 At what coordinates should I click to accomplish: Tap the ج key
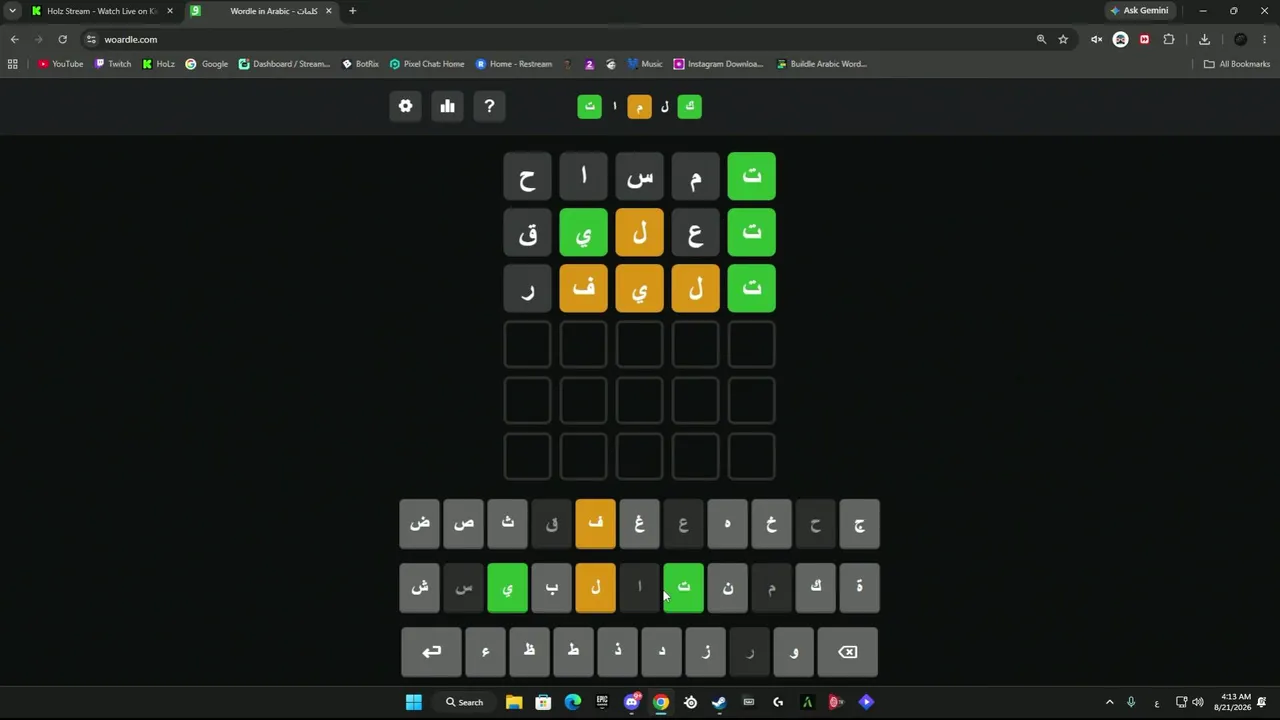[859, 524]
